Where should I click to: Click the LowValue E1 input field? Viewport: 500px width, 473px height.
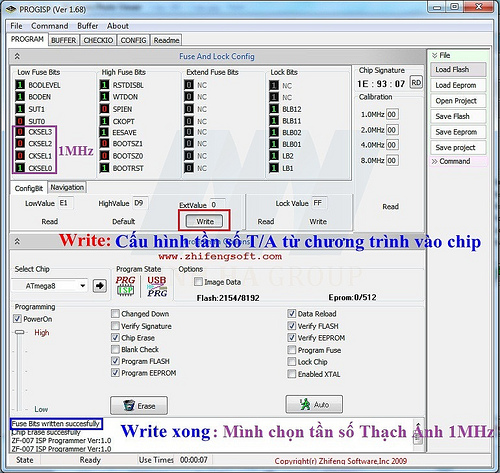[x=66, y=203]
